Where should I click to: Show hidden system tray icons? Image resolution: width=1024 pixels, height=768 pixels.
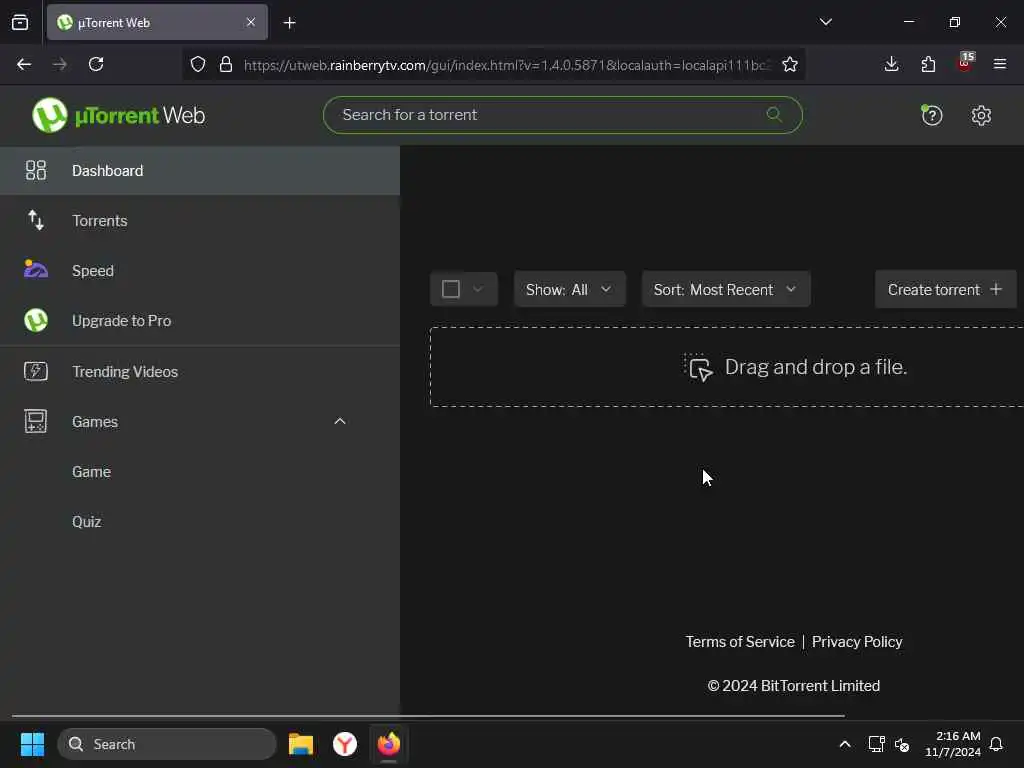(x=844, y=744)
